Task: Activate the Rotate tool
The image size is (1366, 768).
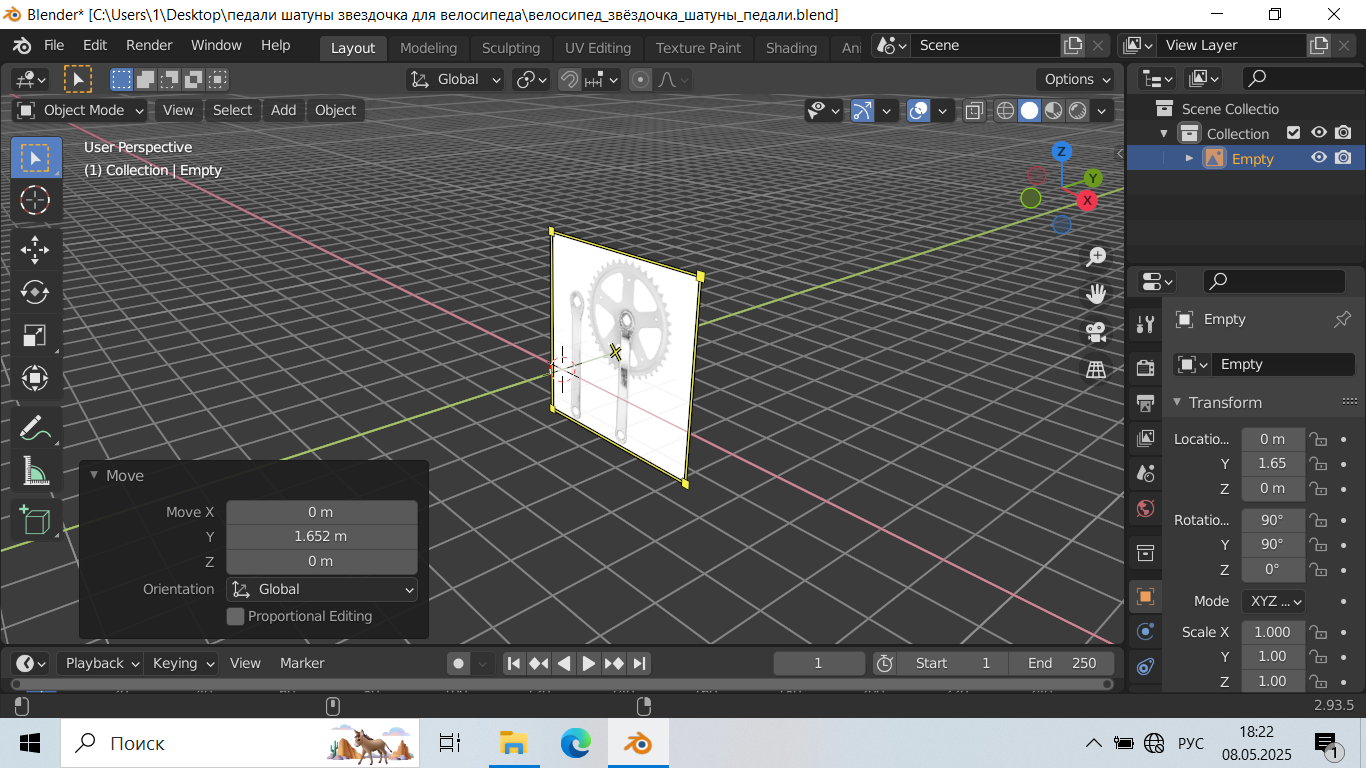Action: [35, 292]
